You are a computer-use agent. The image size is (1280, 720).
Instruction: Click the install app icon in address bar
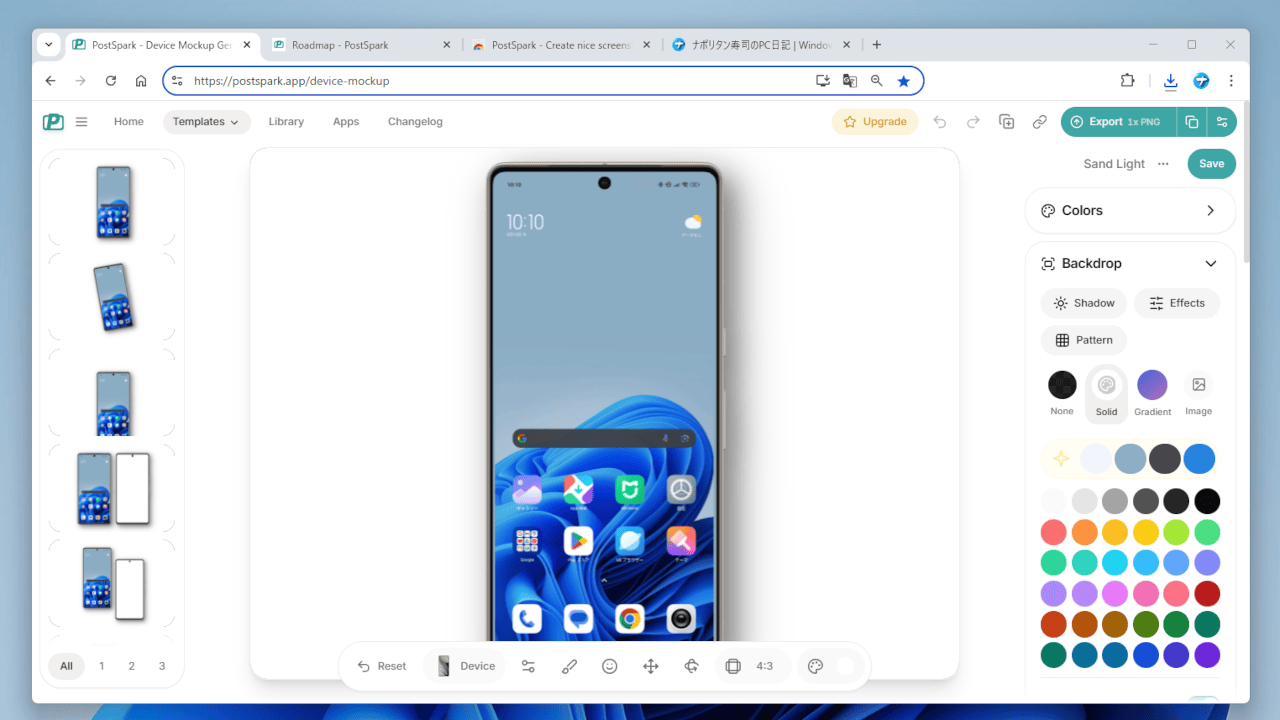pos(823,81)
